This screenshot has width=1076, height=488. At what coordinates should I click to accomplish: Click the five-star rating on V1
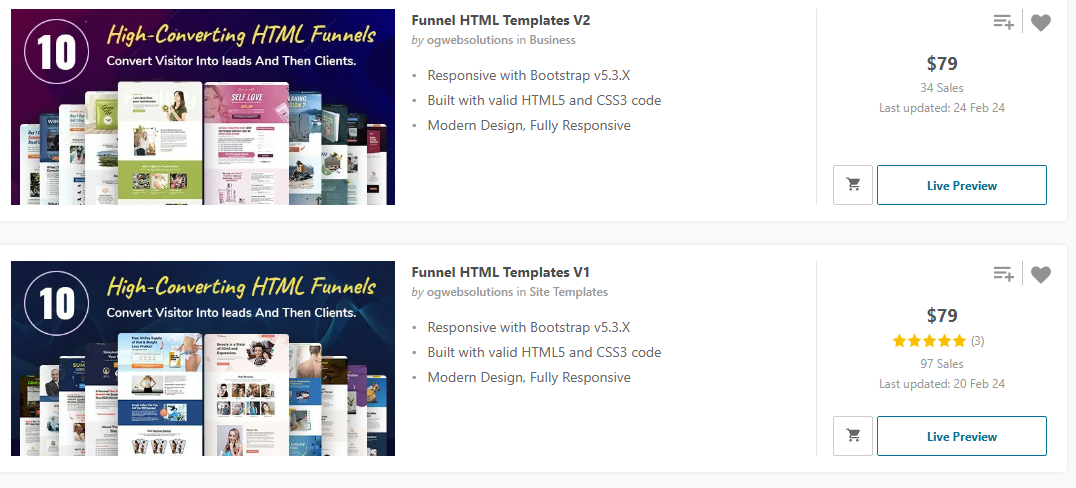tap(929, 340)
